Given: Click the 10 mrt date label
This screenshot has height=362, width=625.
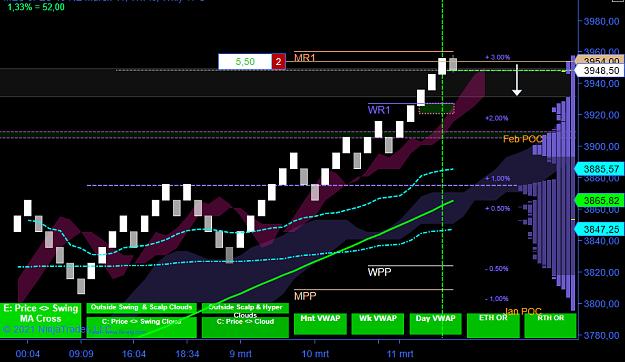Looking at the screenshot, I should (x=315, y=354).
